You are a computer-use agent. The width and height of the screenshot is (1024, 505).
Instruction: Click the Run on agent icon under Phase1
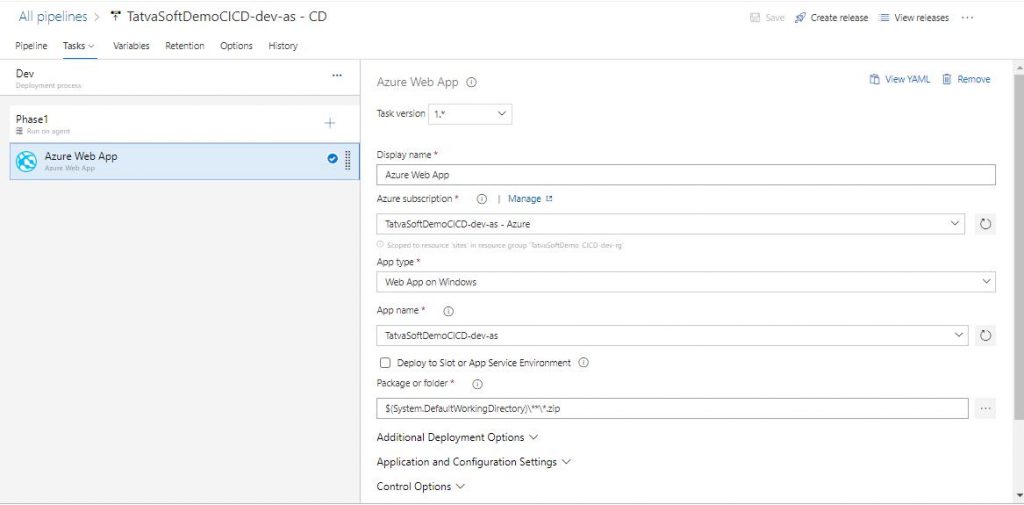(x=19, y=131)
